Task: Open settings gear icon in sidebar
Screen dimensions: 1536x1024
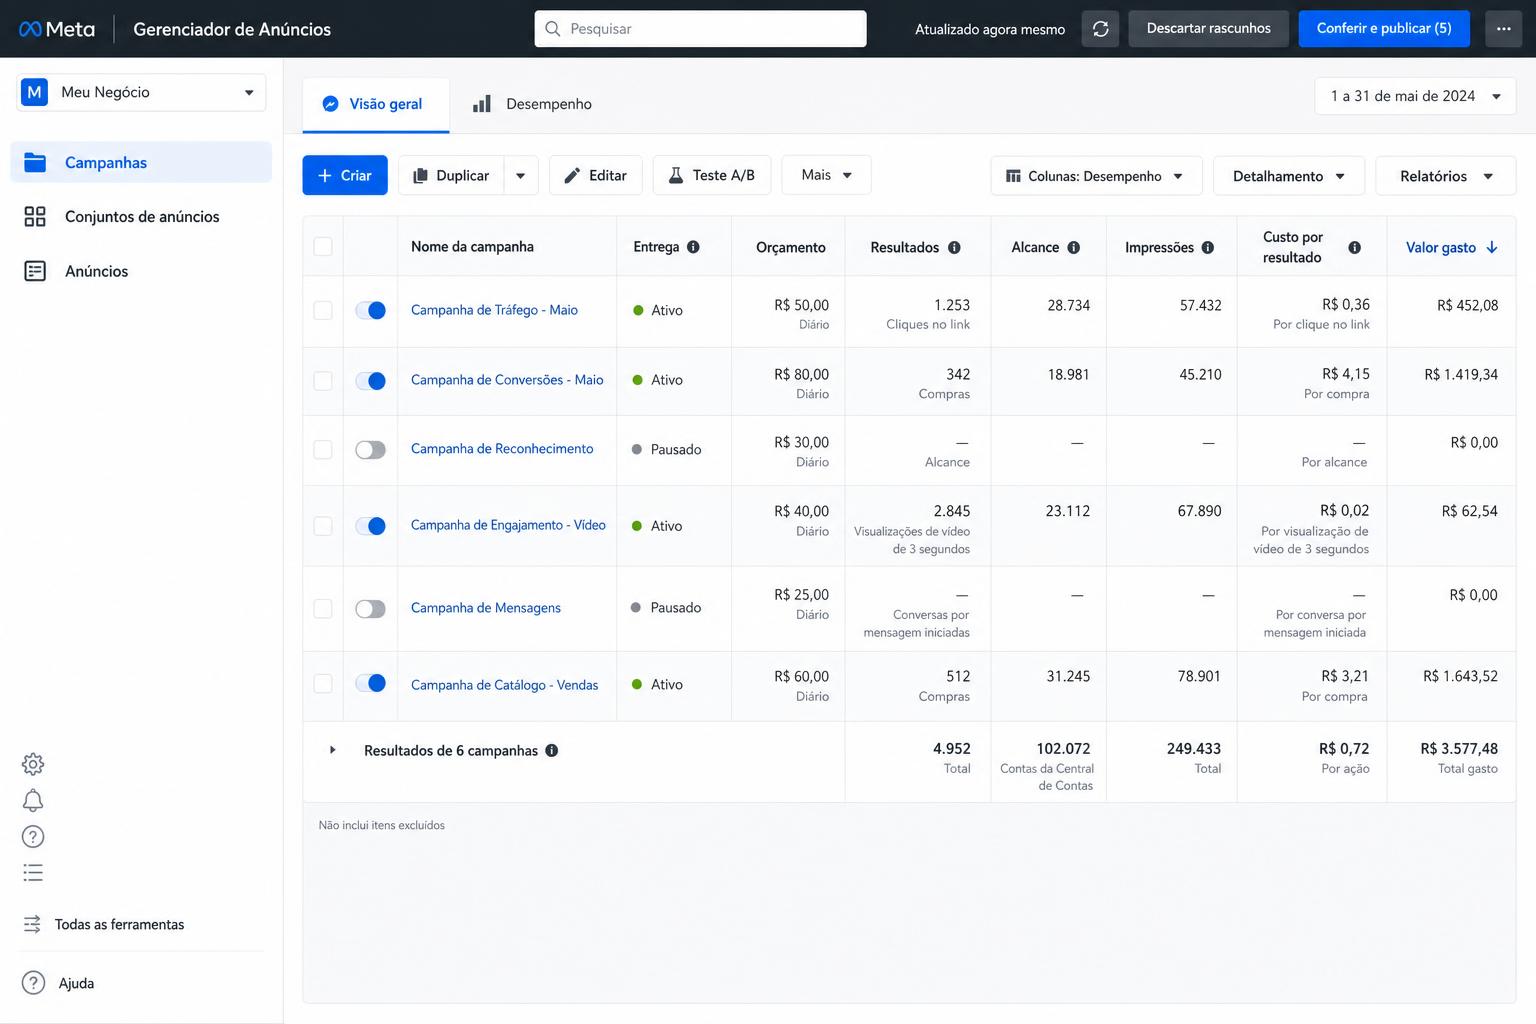Action: point(33,764)
